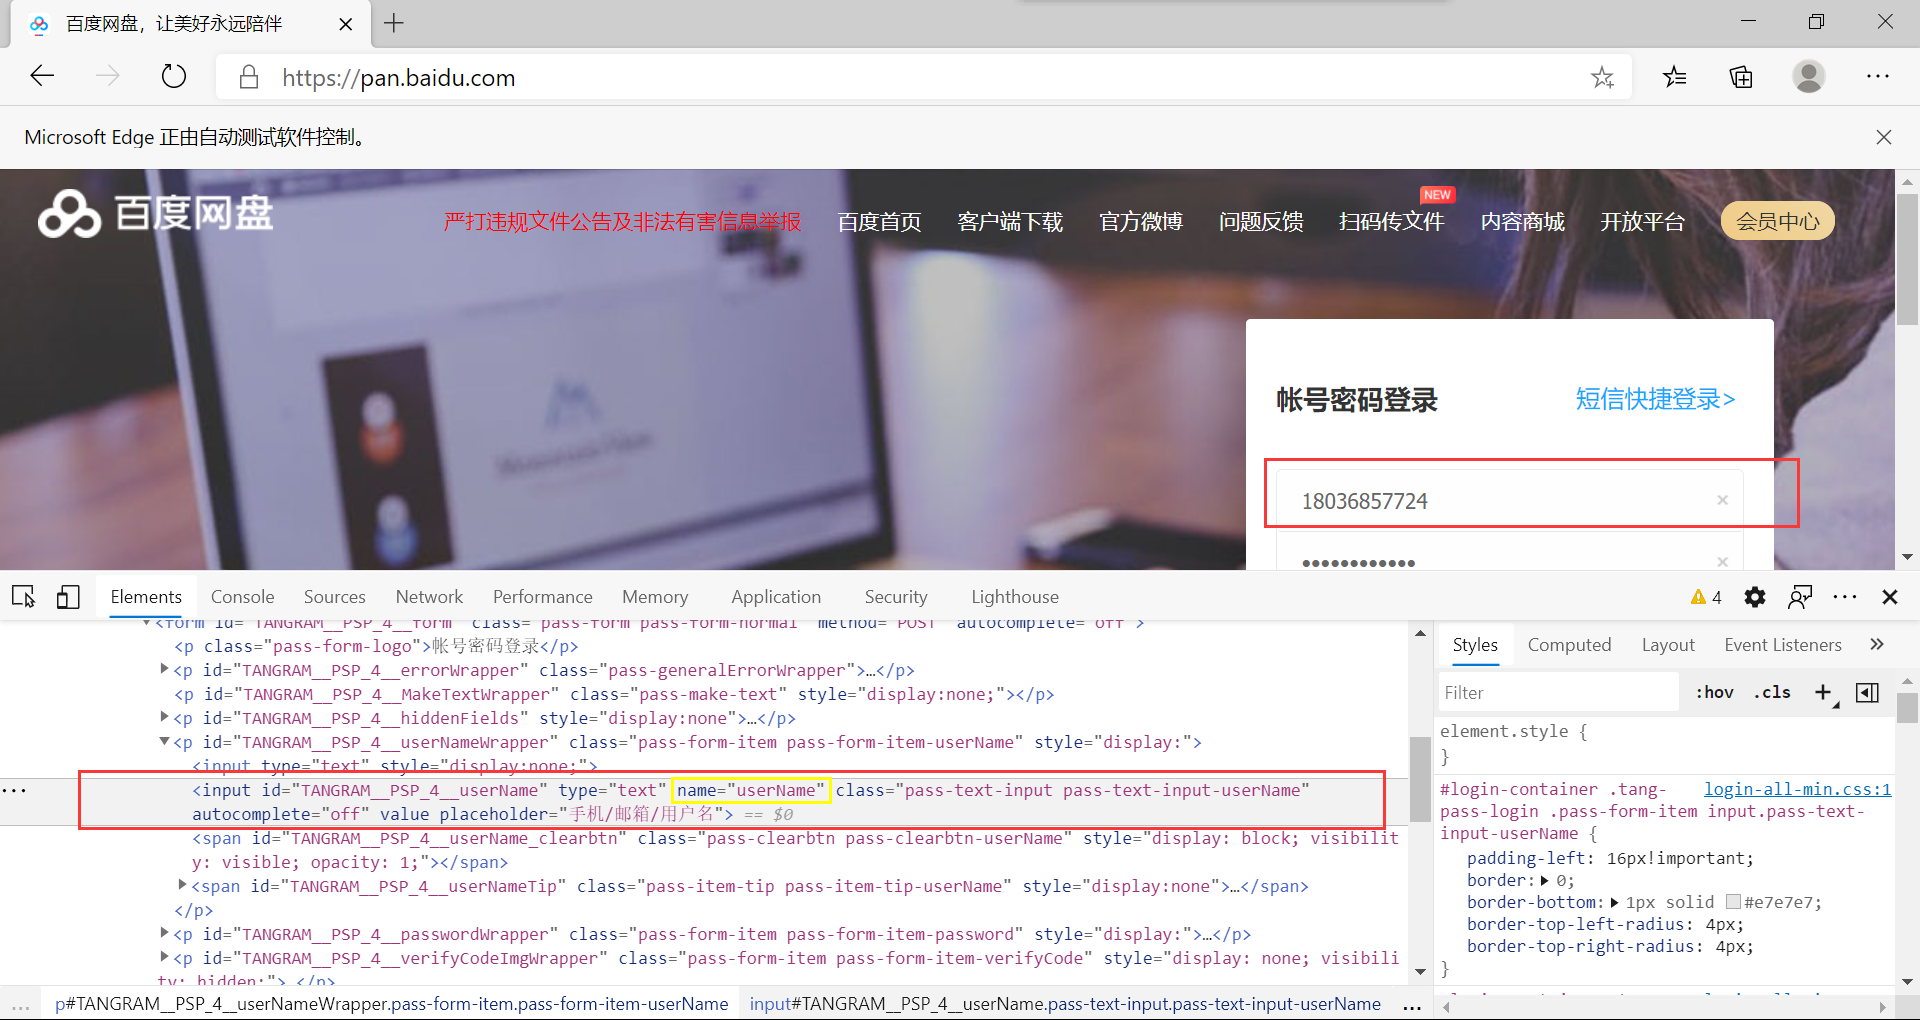Open Event Listeners tab
Image resolution: width=1920 pixels, height=1020 pixels.
pyautogui.click(x=1783, y=645)
